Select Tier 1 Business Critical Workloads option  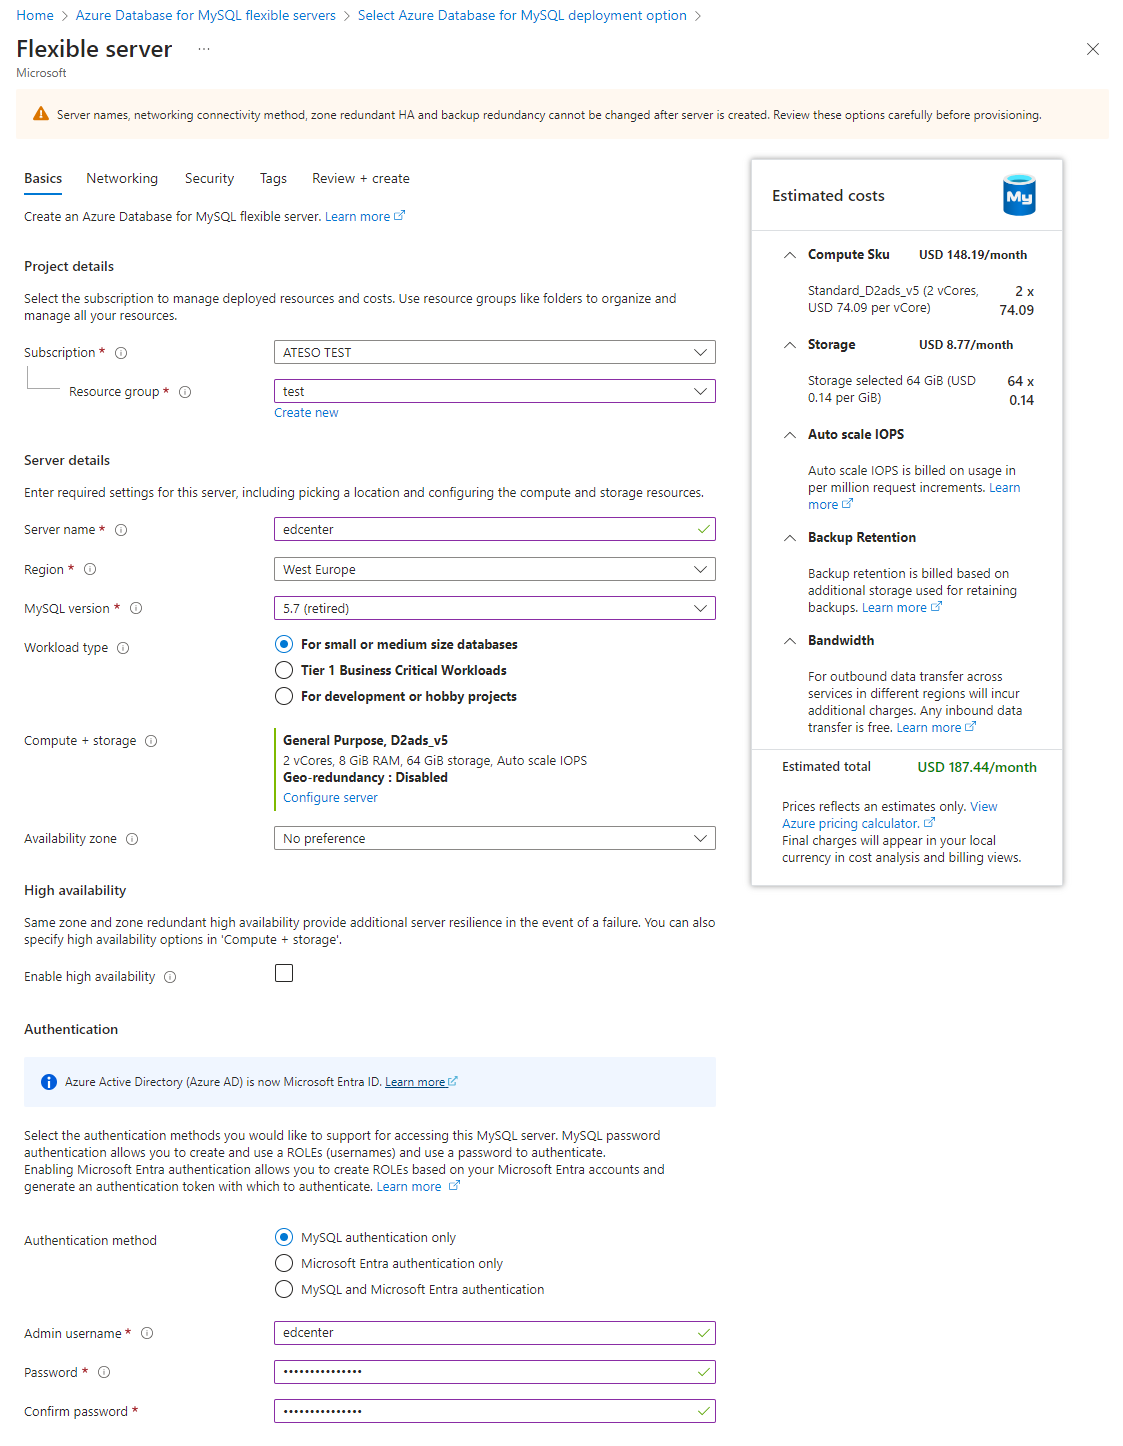click(284, 670)
